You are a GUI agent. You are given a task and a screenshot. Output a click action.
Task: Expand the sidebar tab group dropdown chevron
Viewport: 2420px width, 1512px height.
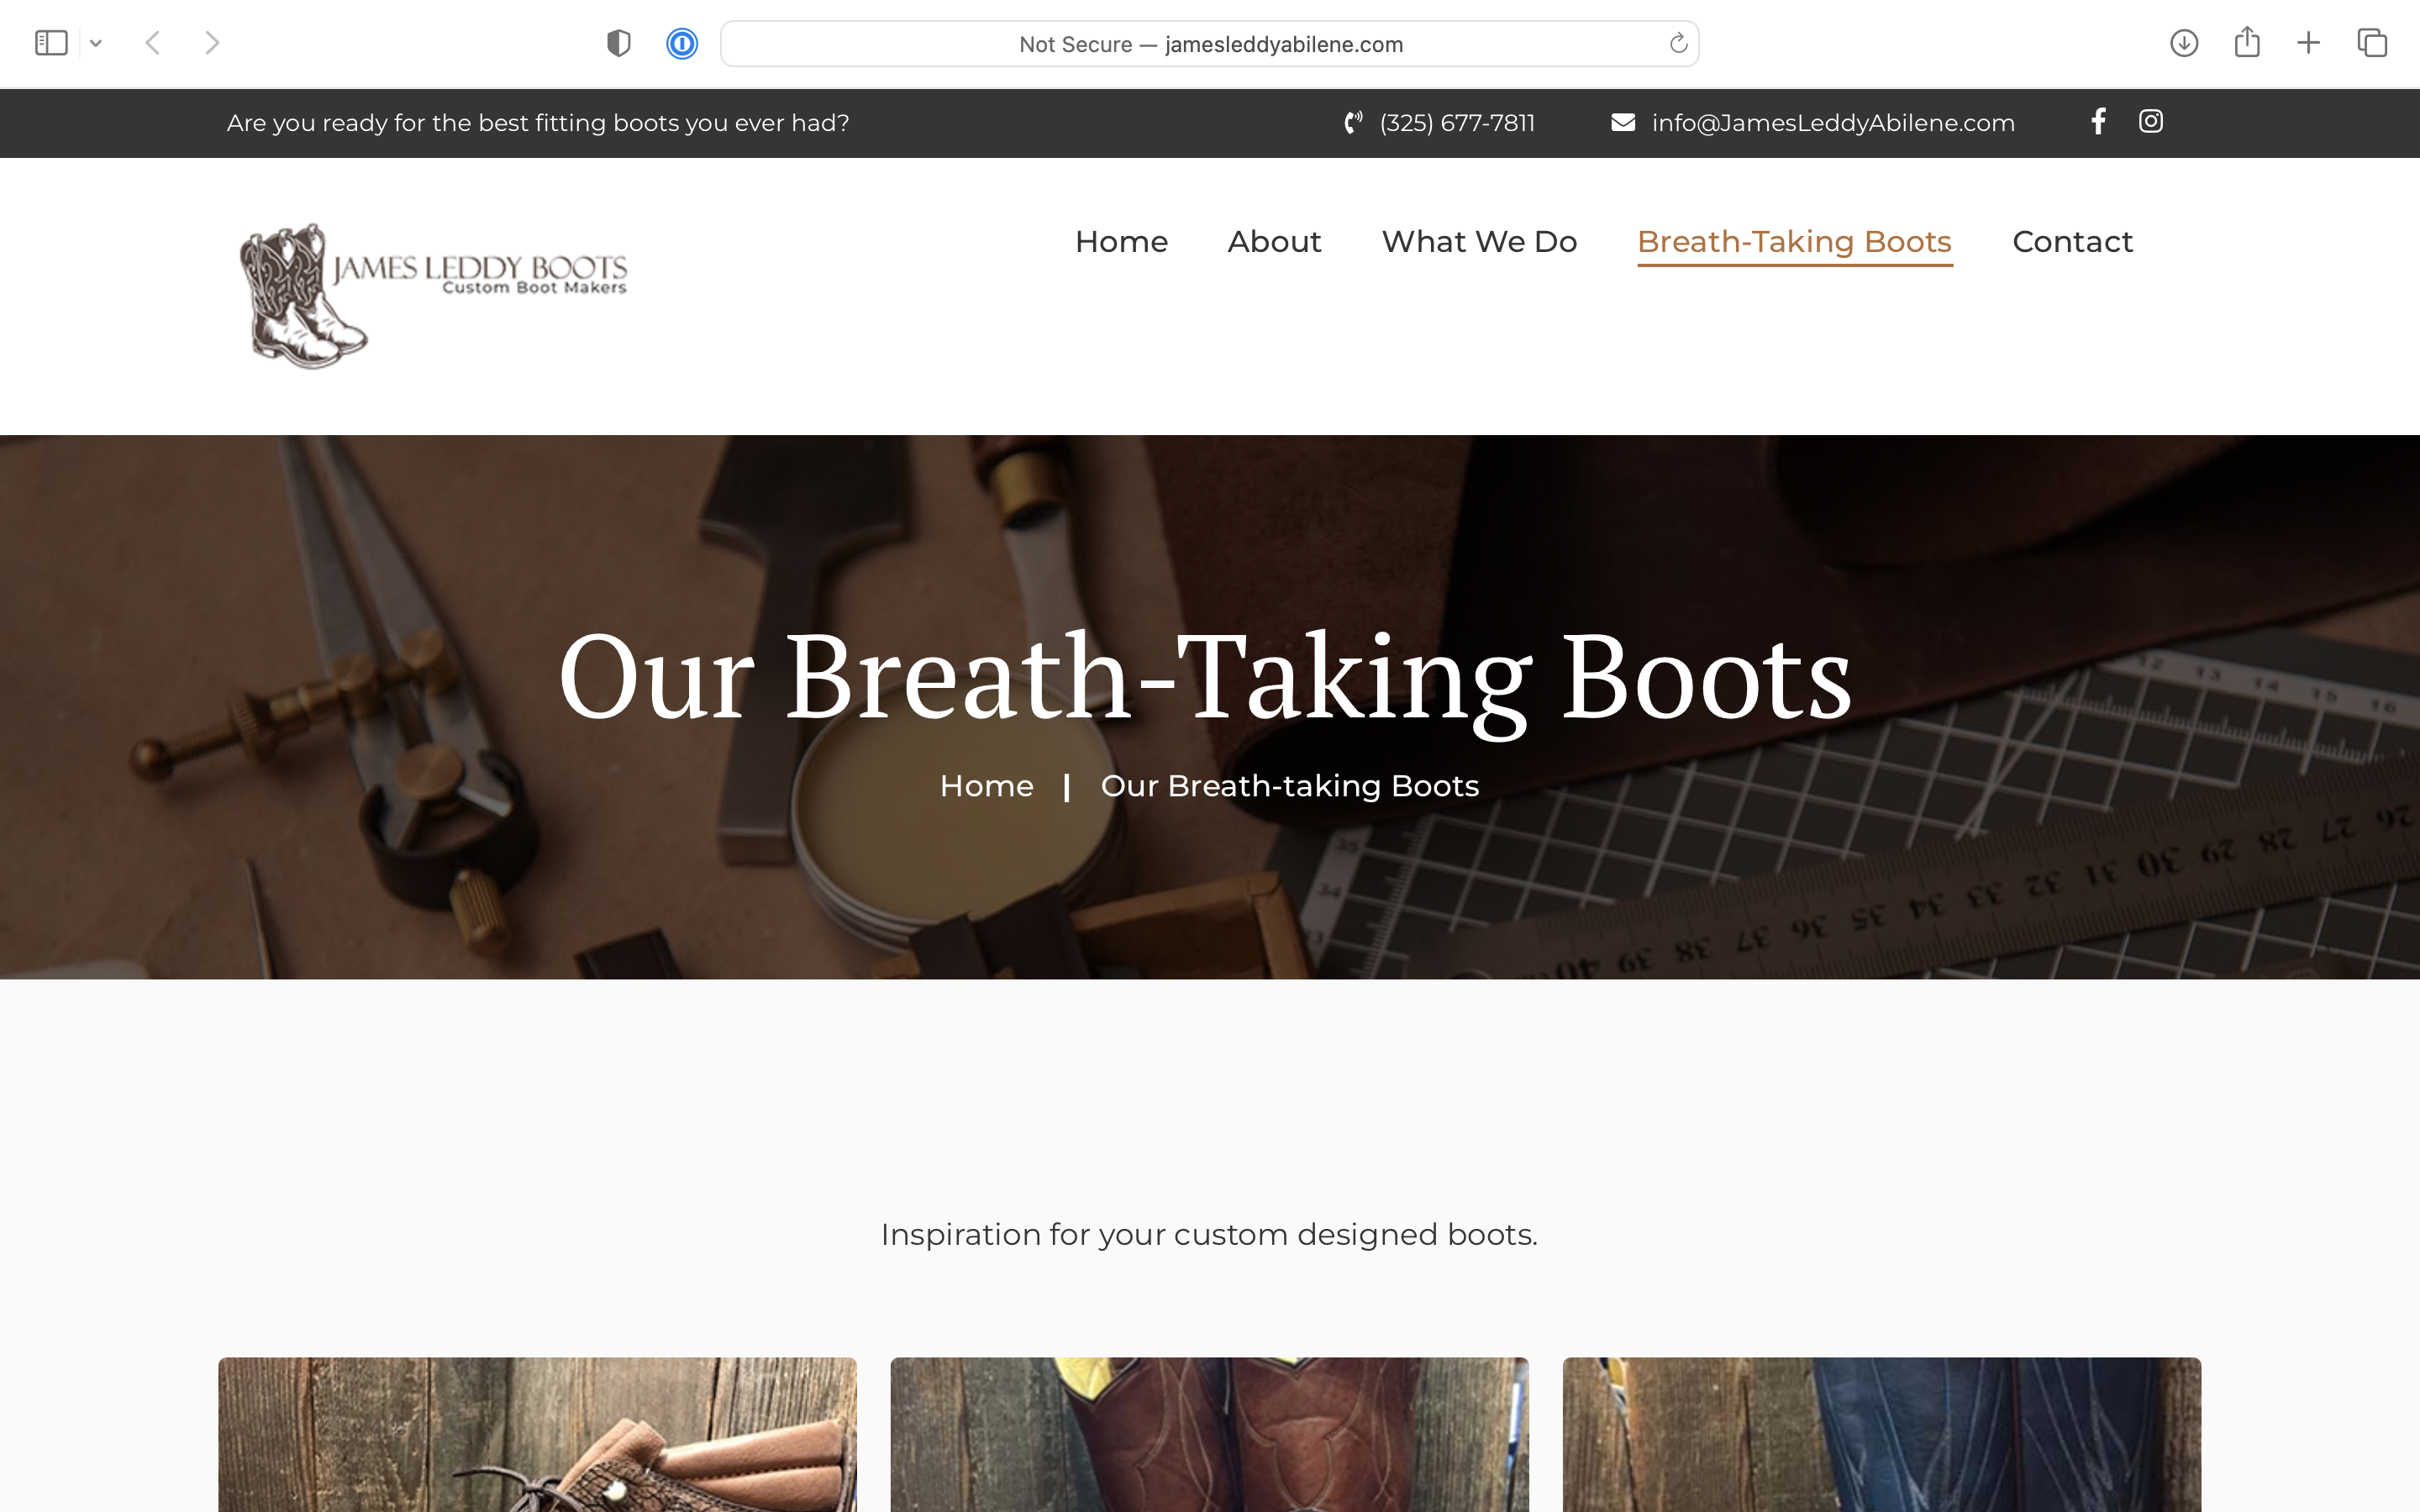tap(96, 43)
